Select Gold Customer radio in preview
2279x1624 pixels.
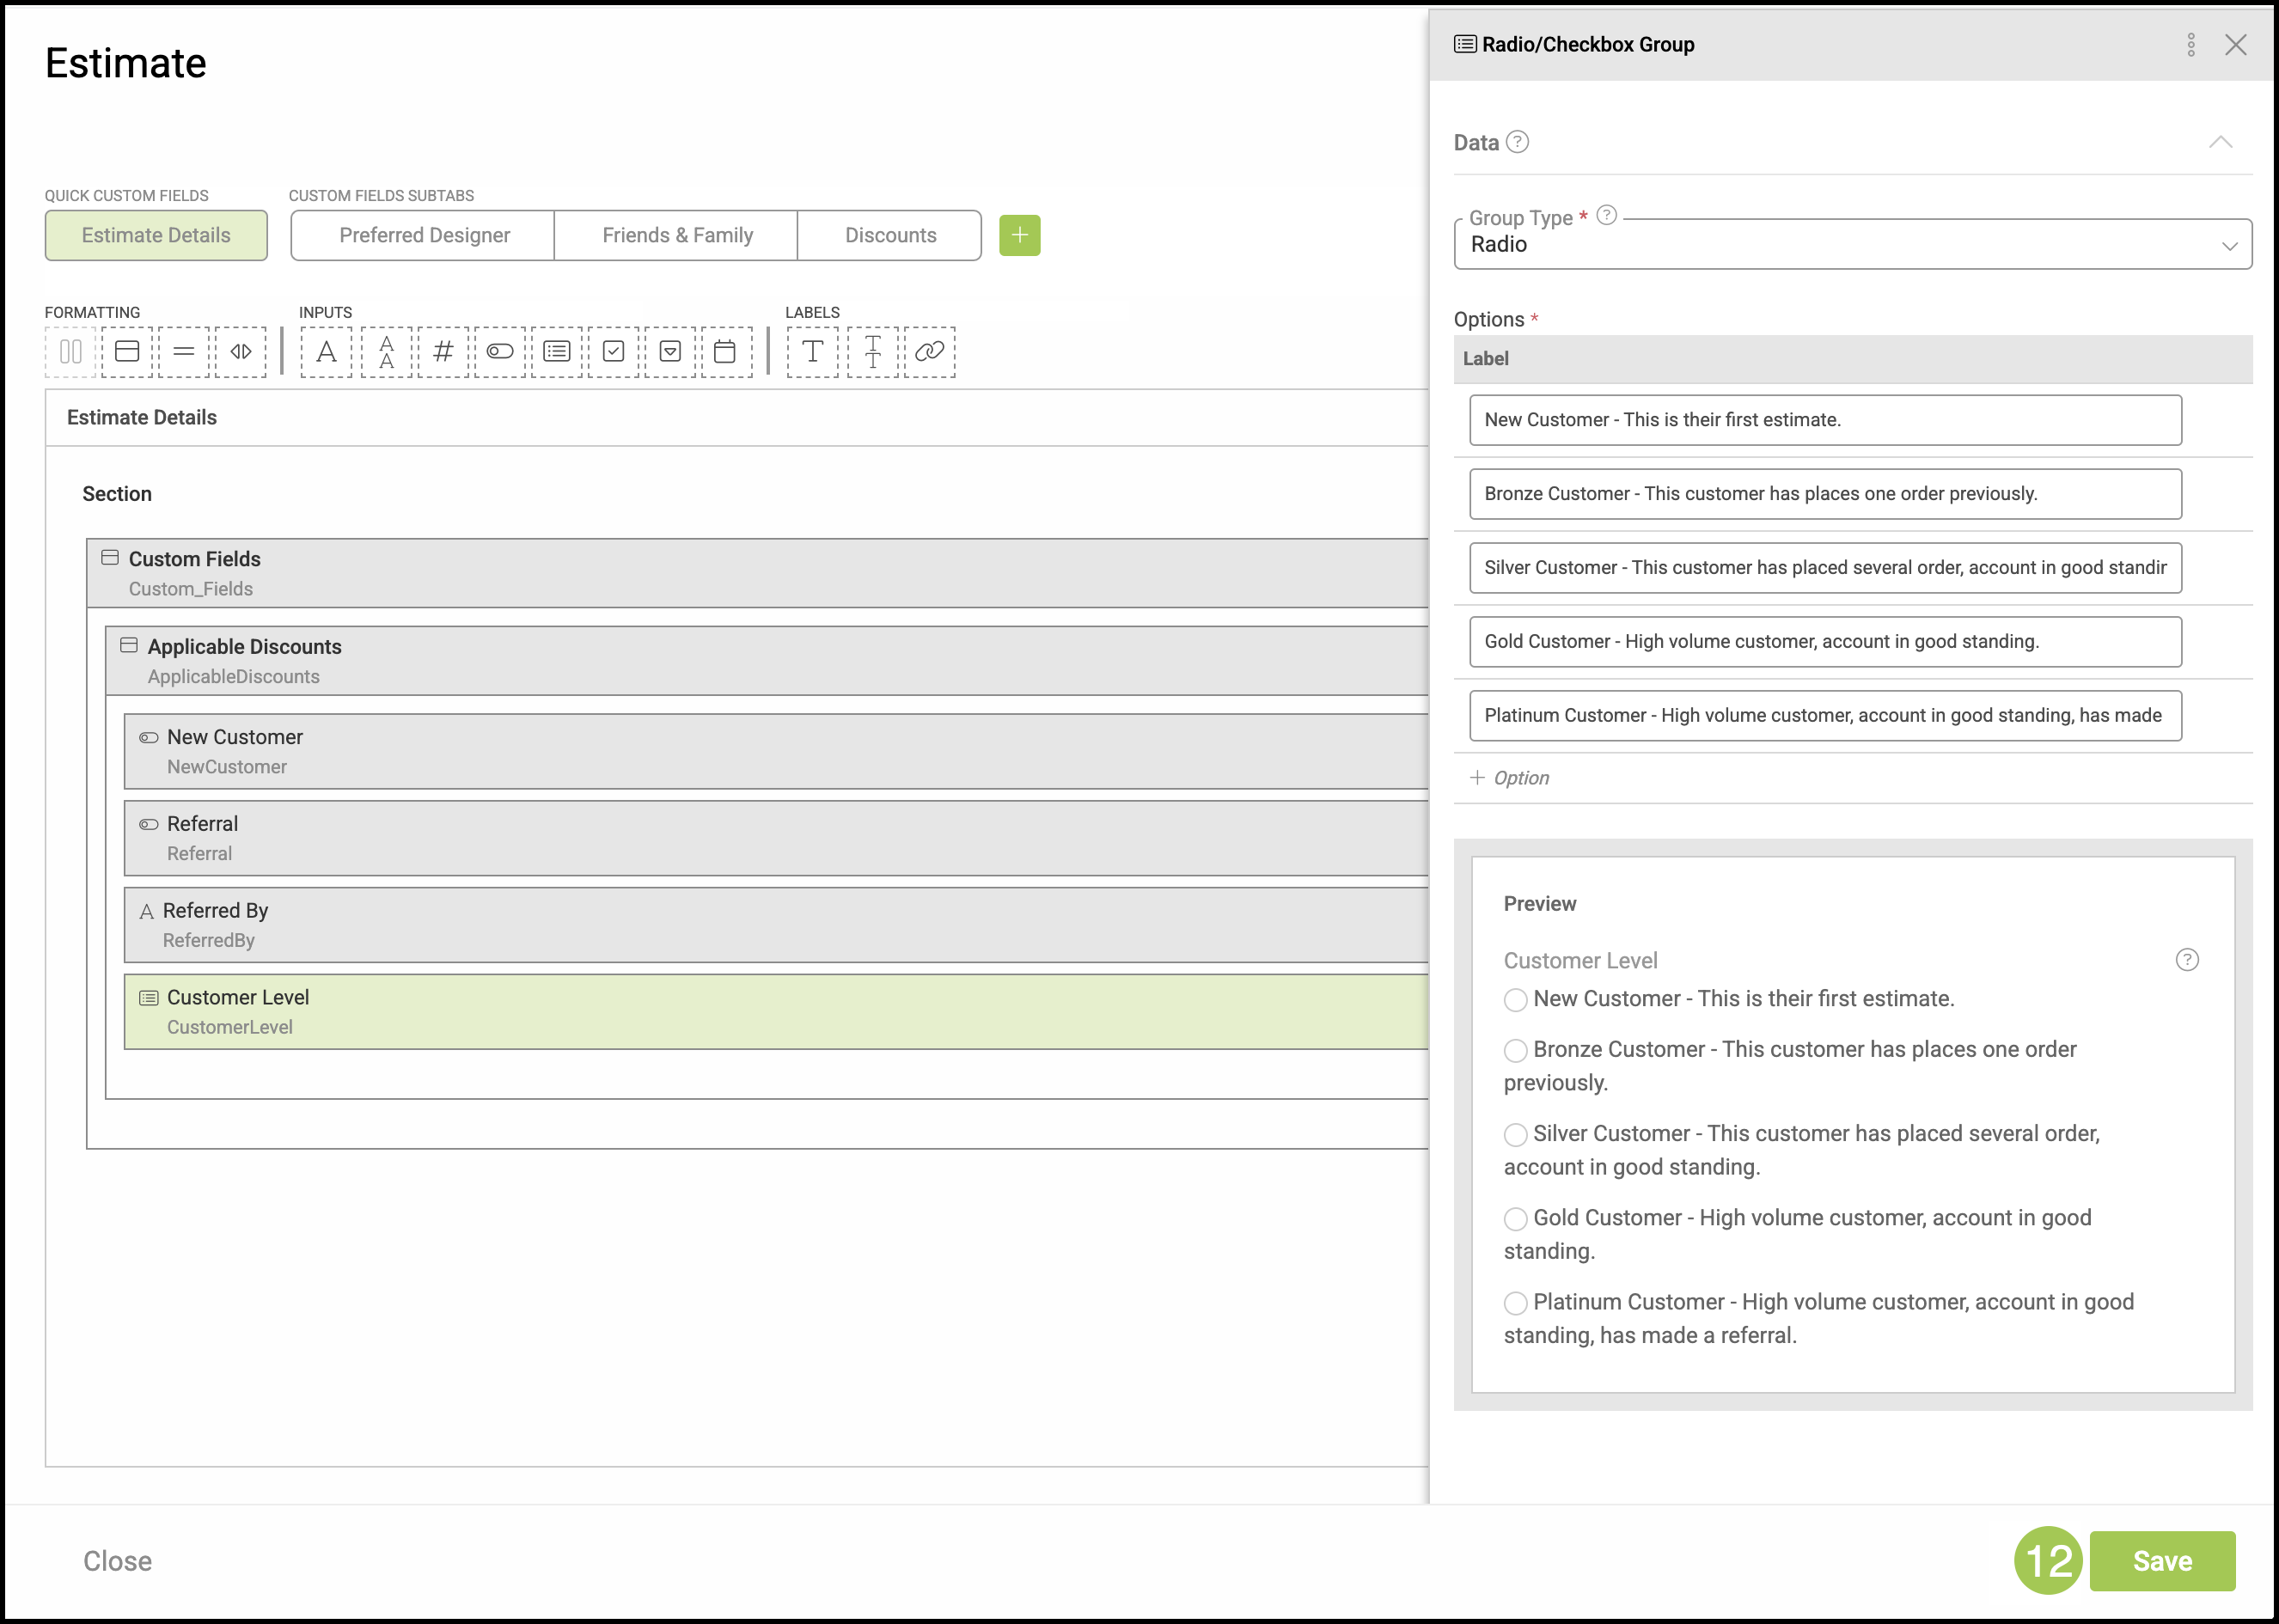click(1515, 1219)
